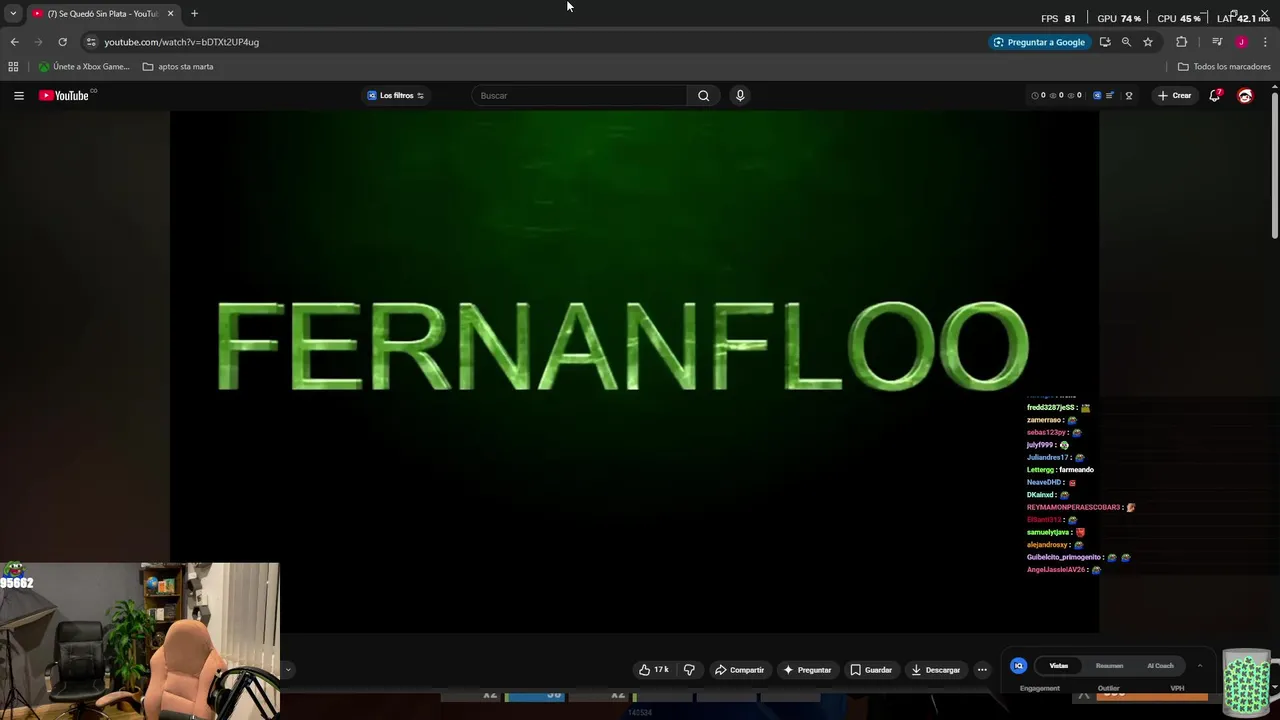
Task: Click chat username samuelytjava
Action: [1048, 532]
